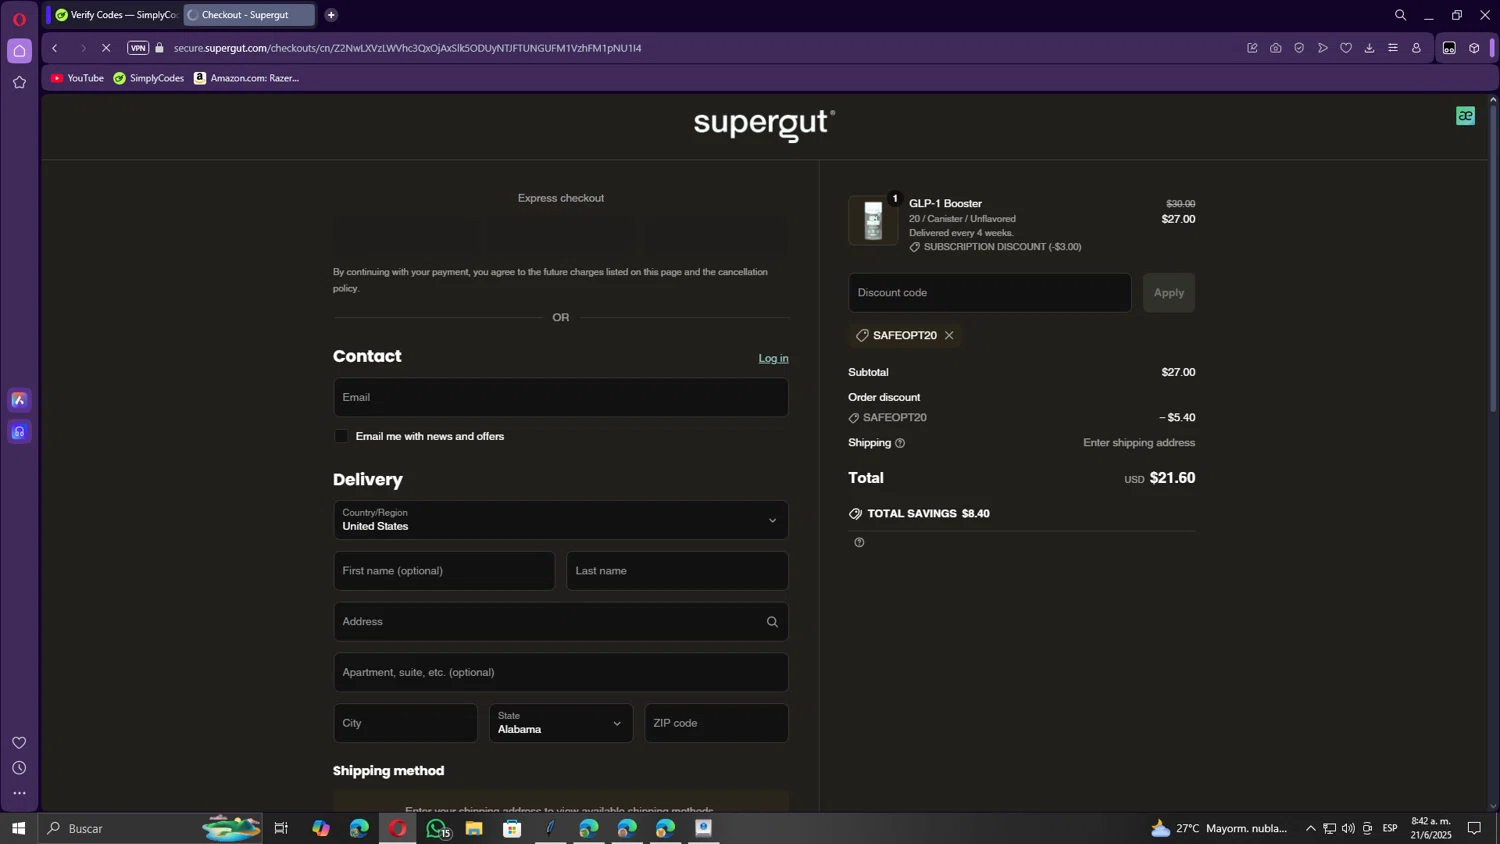
Task: Click the page vertical scrollbar
Action: [1493, 260]
